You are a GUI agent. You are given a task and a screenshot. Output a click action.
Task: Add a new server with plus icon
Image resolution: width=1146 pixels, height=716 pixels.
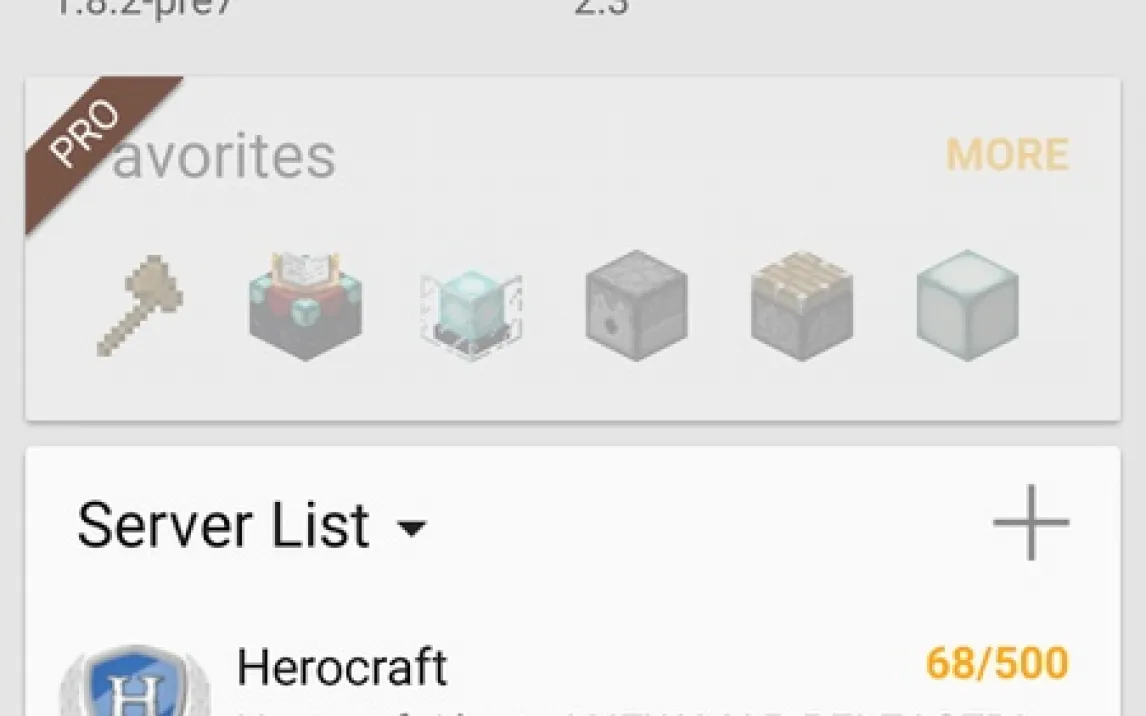point(1031,522)
